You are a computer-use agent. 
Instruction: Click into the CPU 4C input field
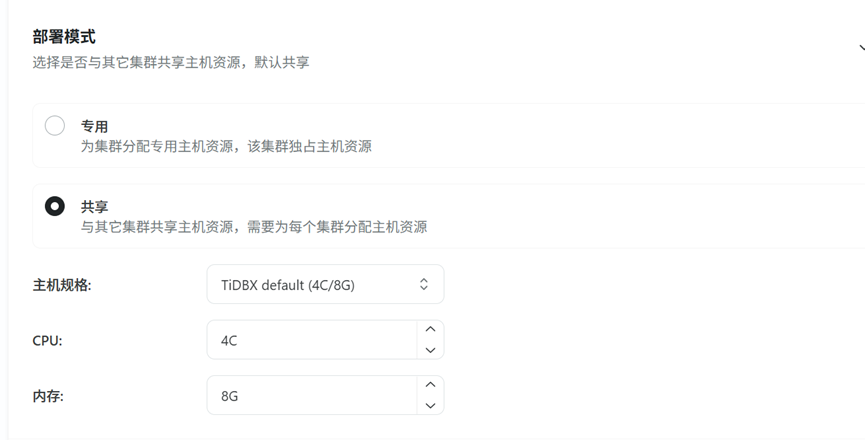311,341
